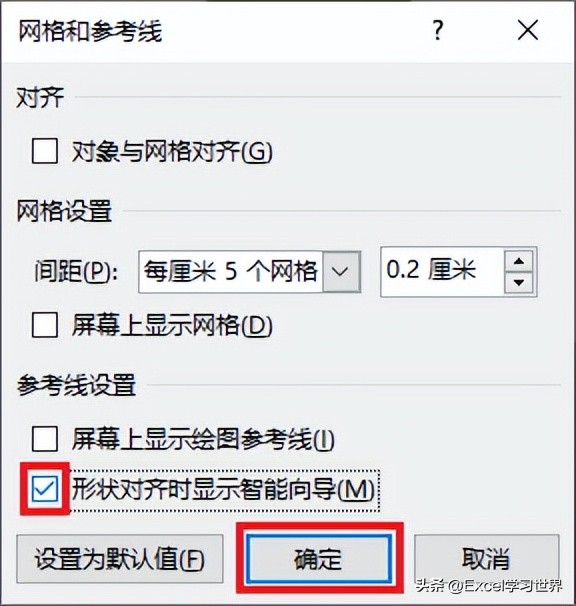This screenshot has width=576, height=606.
Task: Open the 每厘米 5 个网格 combo box
Action: 250,272
